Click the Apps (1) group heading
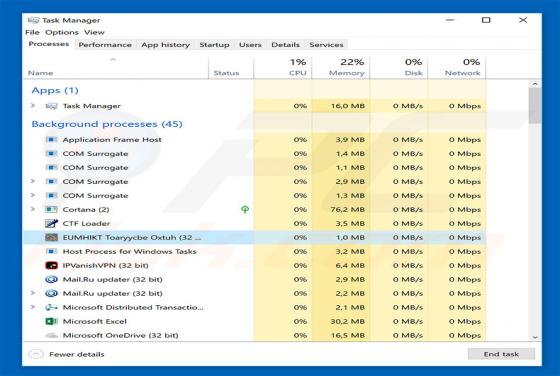 [55, 90]
